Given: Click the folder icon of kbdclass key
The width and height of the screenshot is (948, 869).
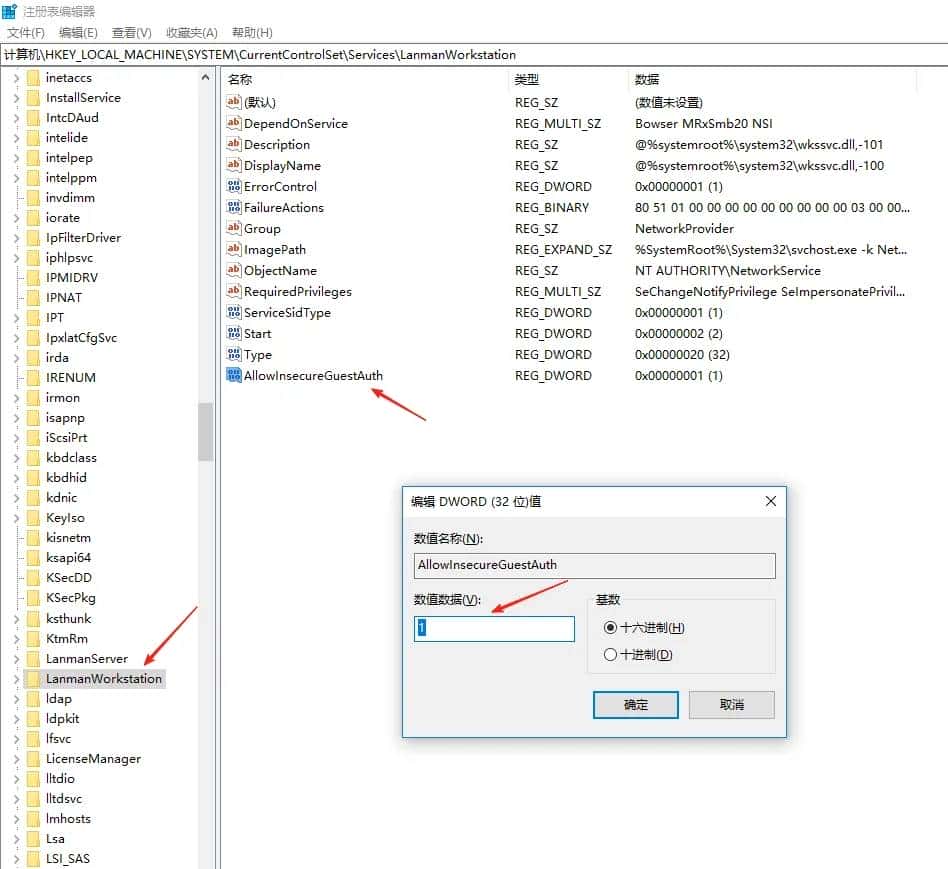Looking at the screenshot, I should (34, 458).
